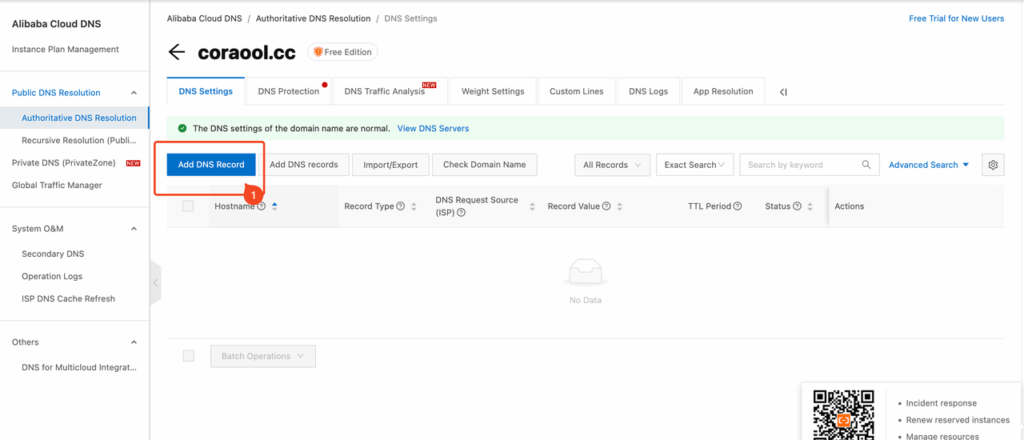1024x440 pixels.
Task: Select Authoritative DNS Resolution in sidebar
Action: [79, 118]
